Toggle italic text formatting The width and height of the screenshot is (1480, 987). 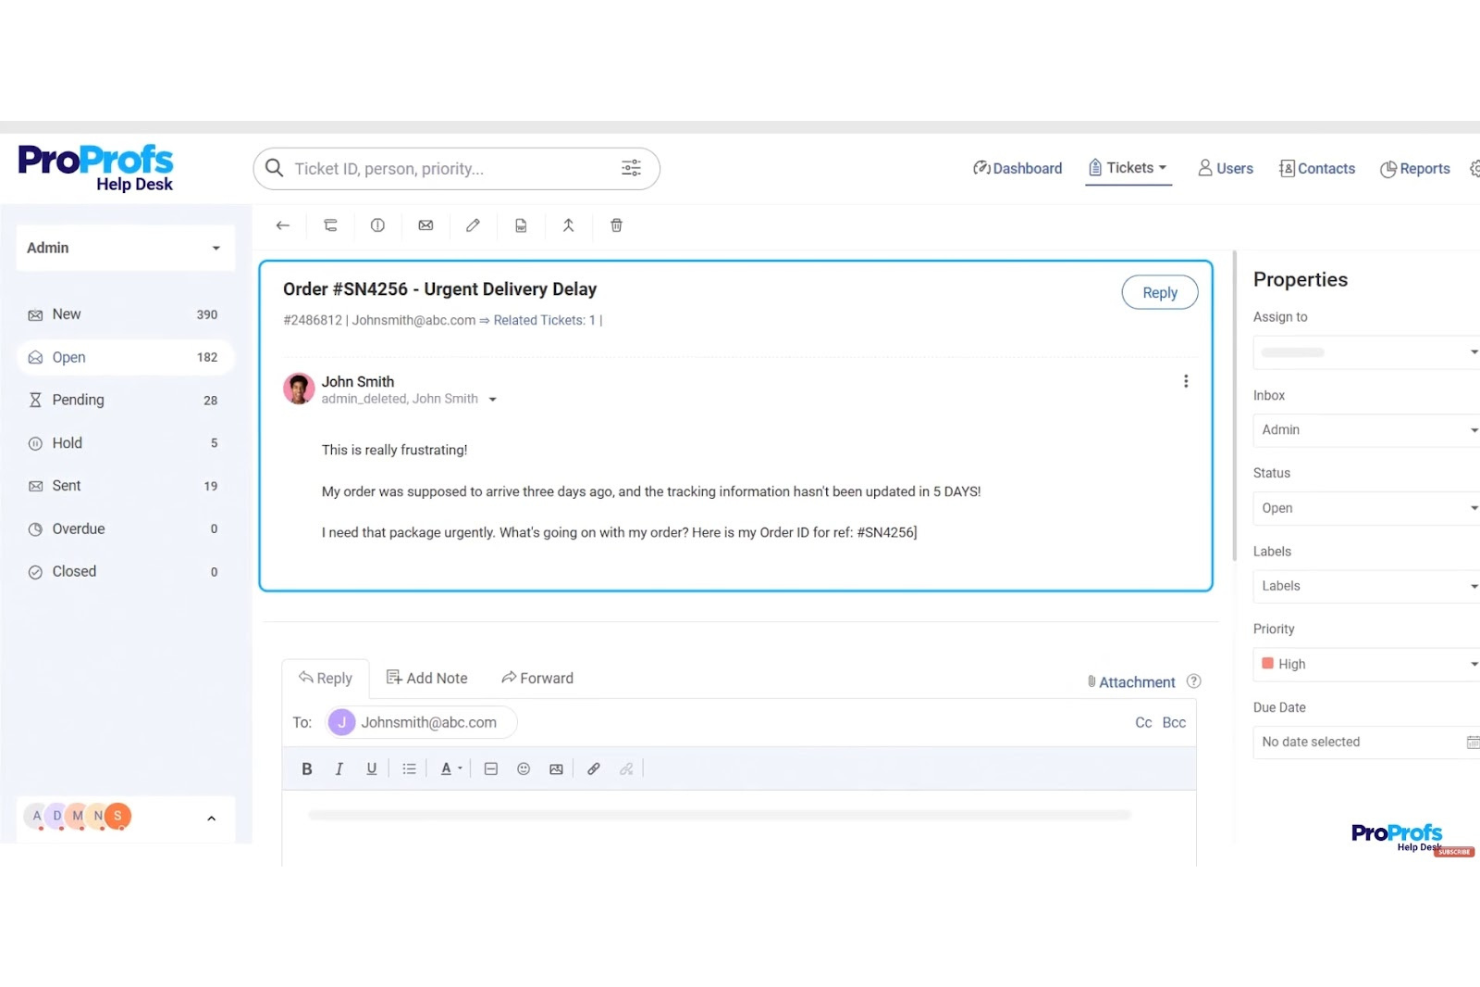tap(339, 768)
